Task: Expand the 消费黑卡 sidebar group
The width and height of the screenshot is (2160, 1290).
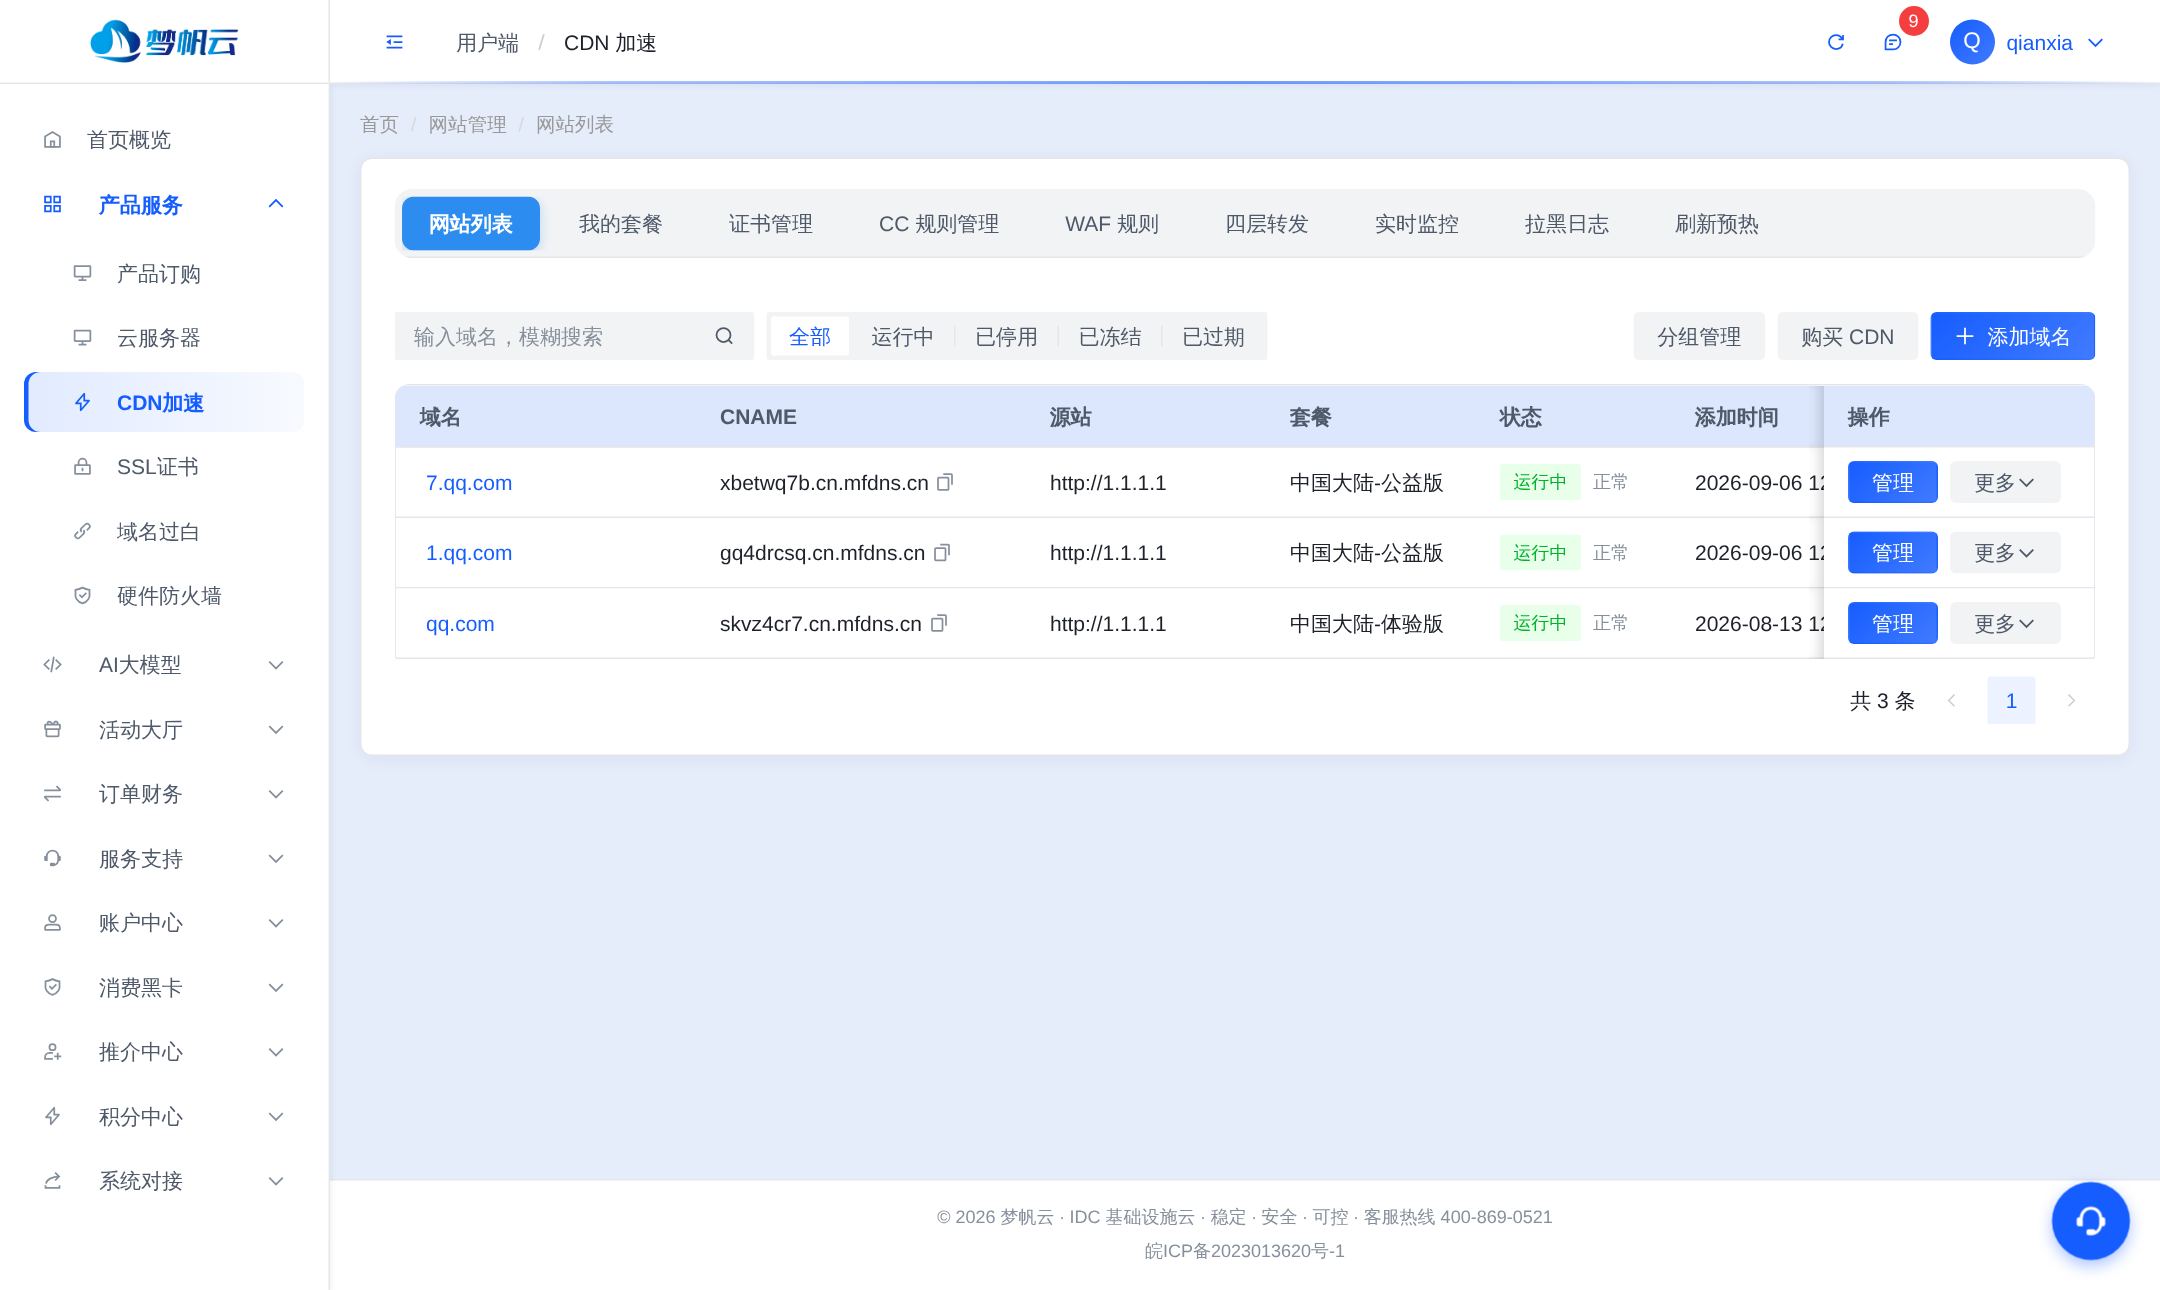Action: click(x=164, y=988)
